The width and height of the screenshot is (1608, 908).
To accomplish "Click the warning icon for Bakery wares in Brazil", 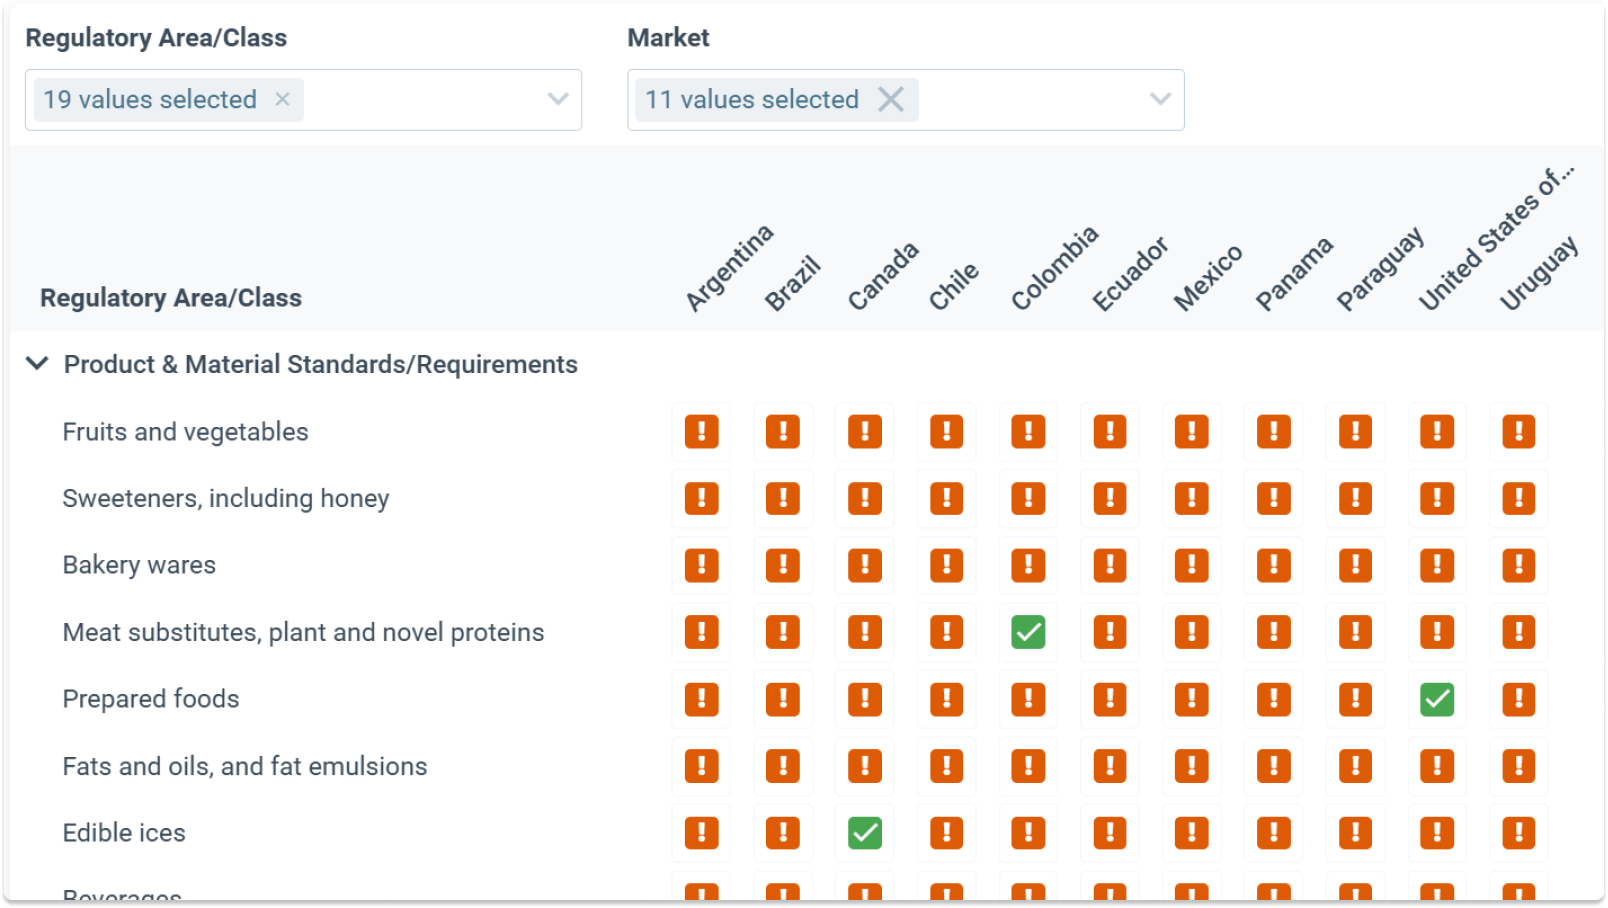I will click(783, 565).
